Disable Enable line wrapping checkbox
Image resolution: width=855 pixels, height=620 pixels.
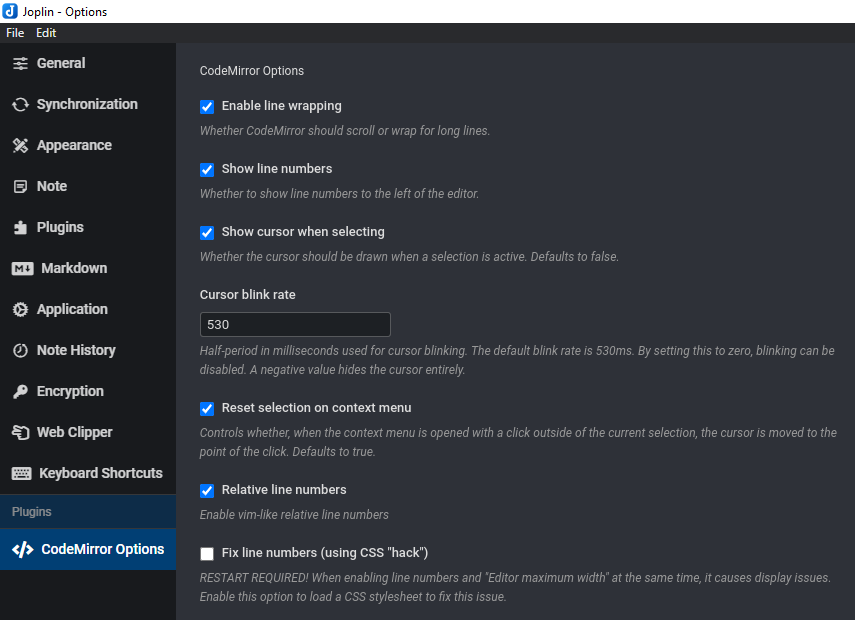click(207, 107)
